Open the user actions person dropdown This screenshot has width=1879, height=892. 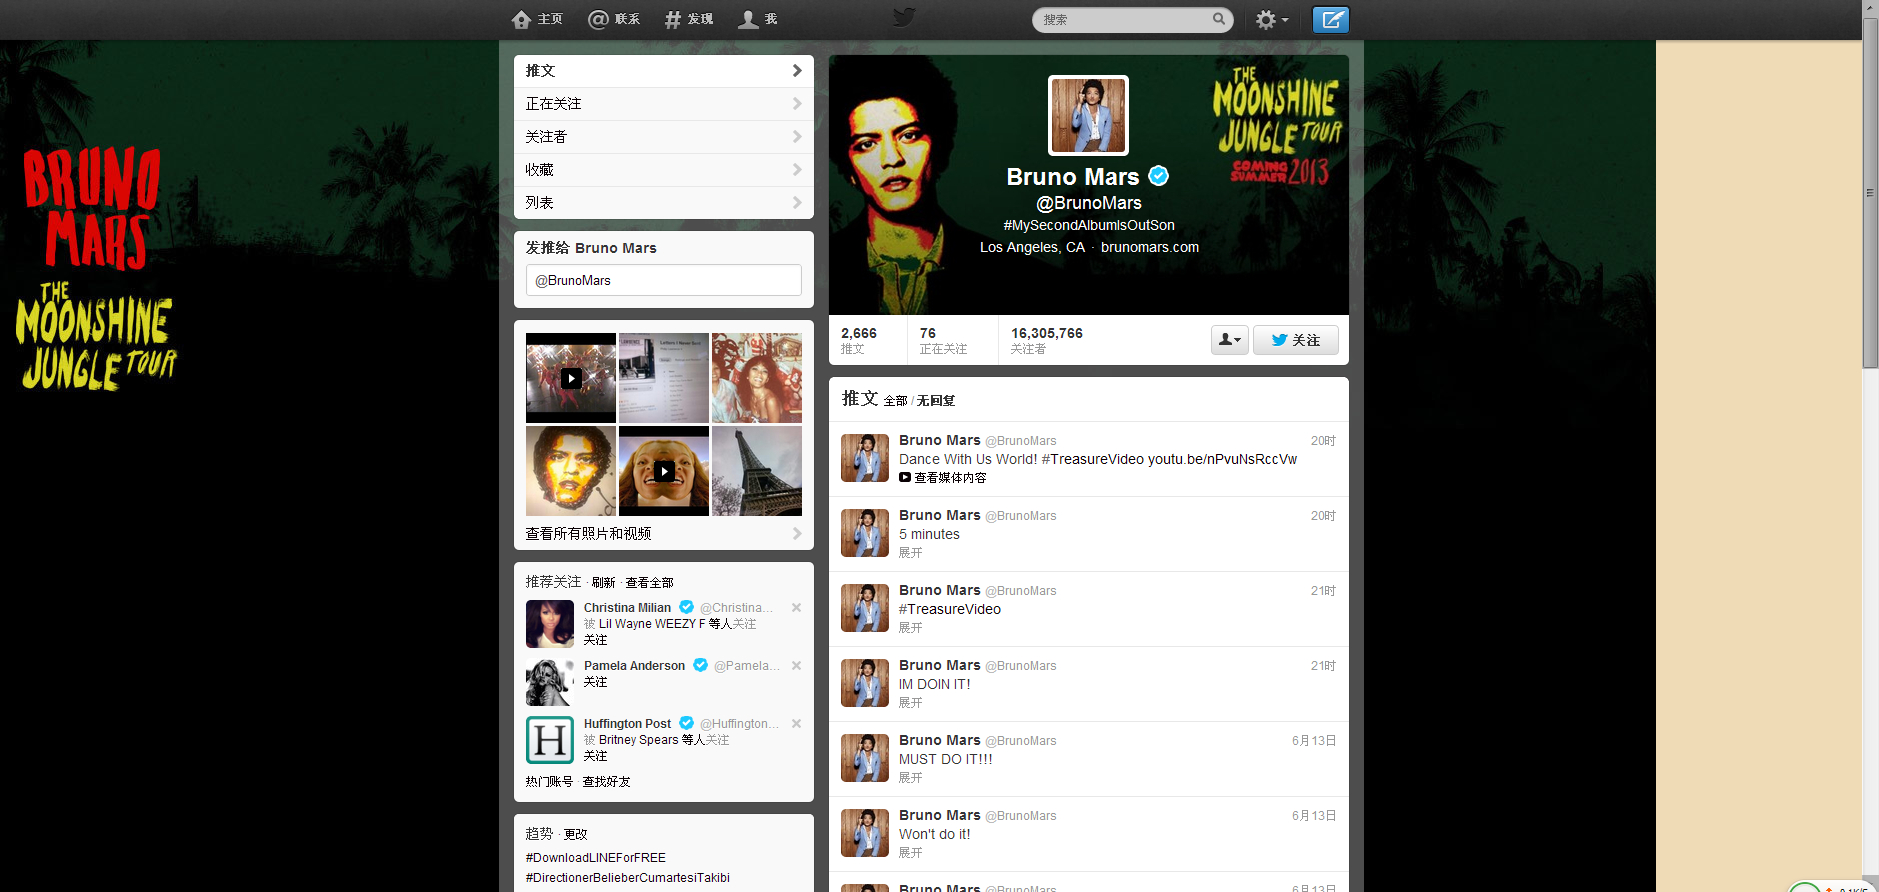click(x=1230, y=340)
